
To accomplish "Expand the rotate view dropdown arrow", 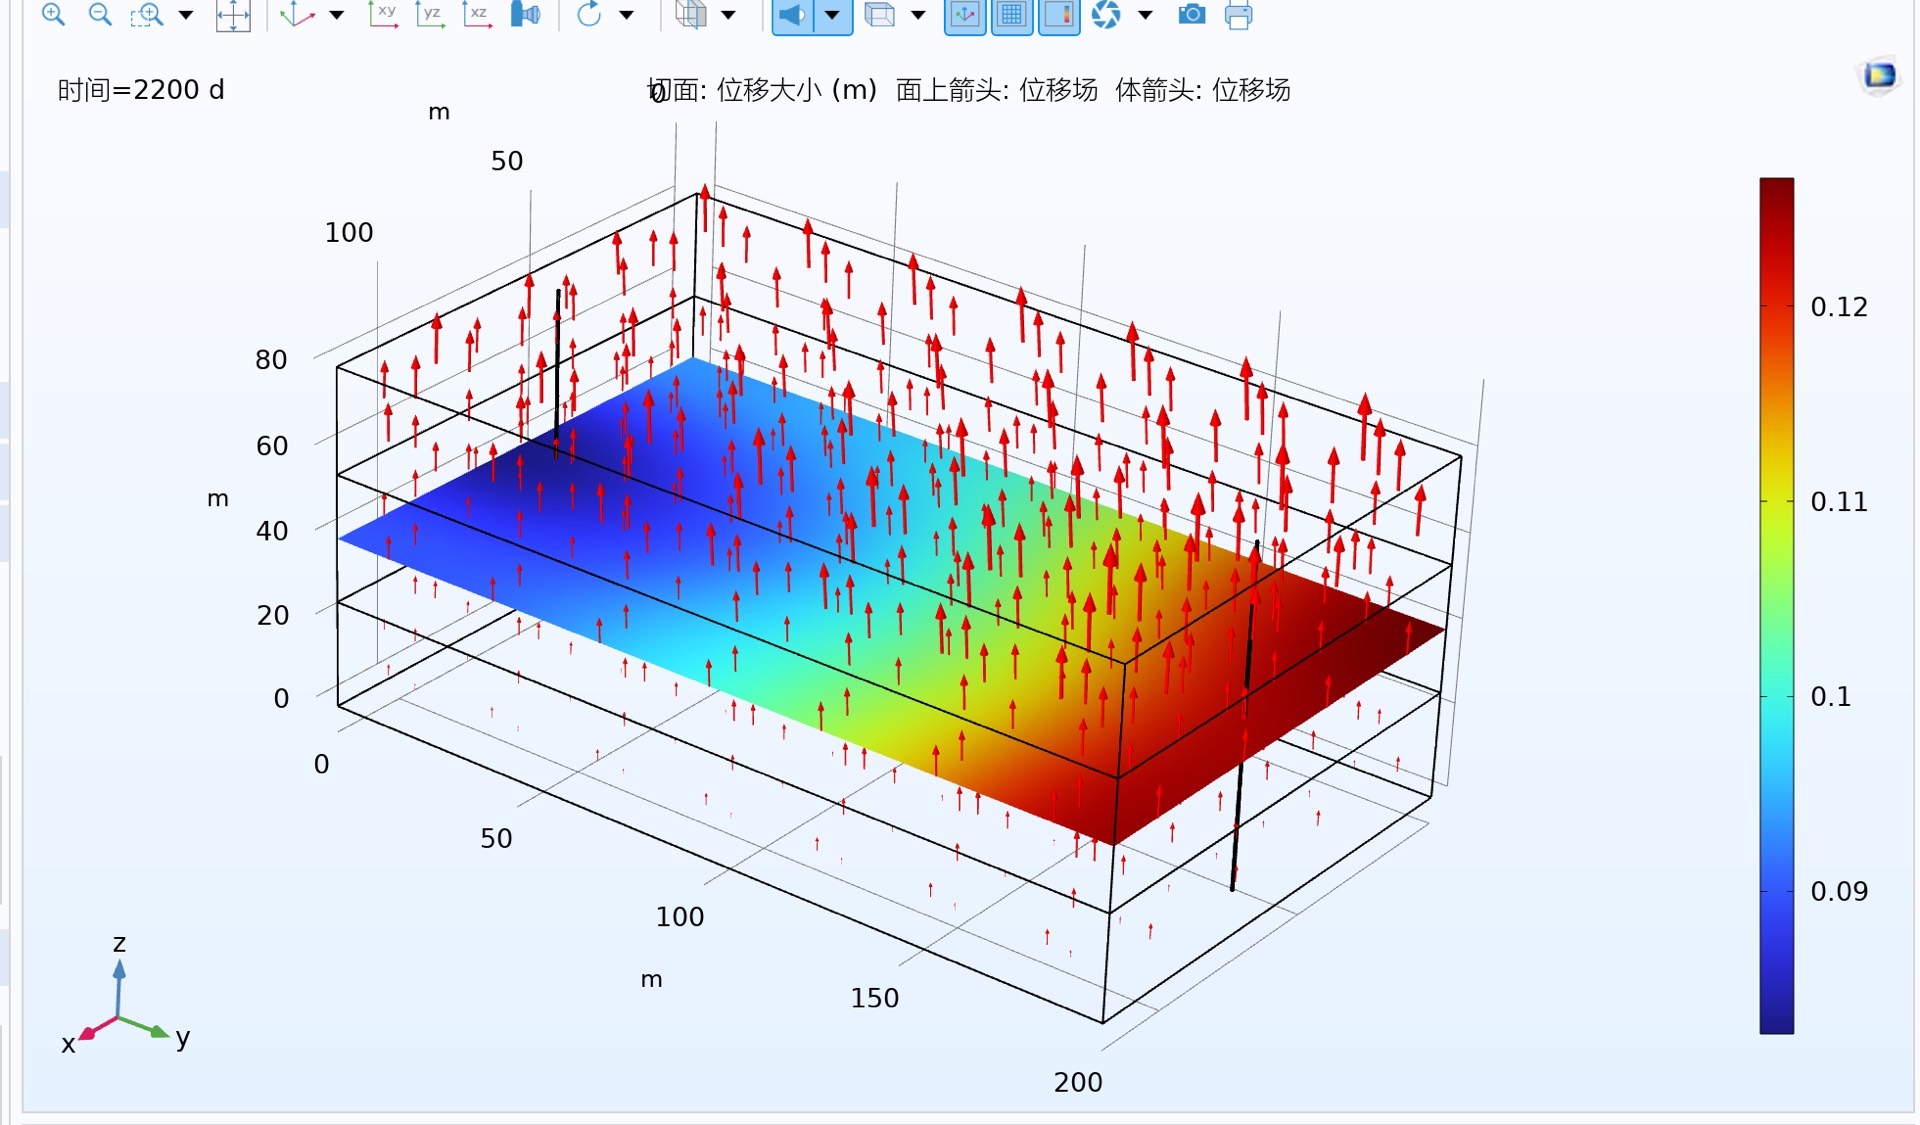I will click(x=627, y=15).
